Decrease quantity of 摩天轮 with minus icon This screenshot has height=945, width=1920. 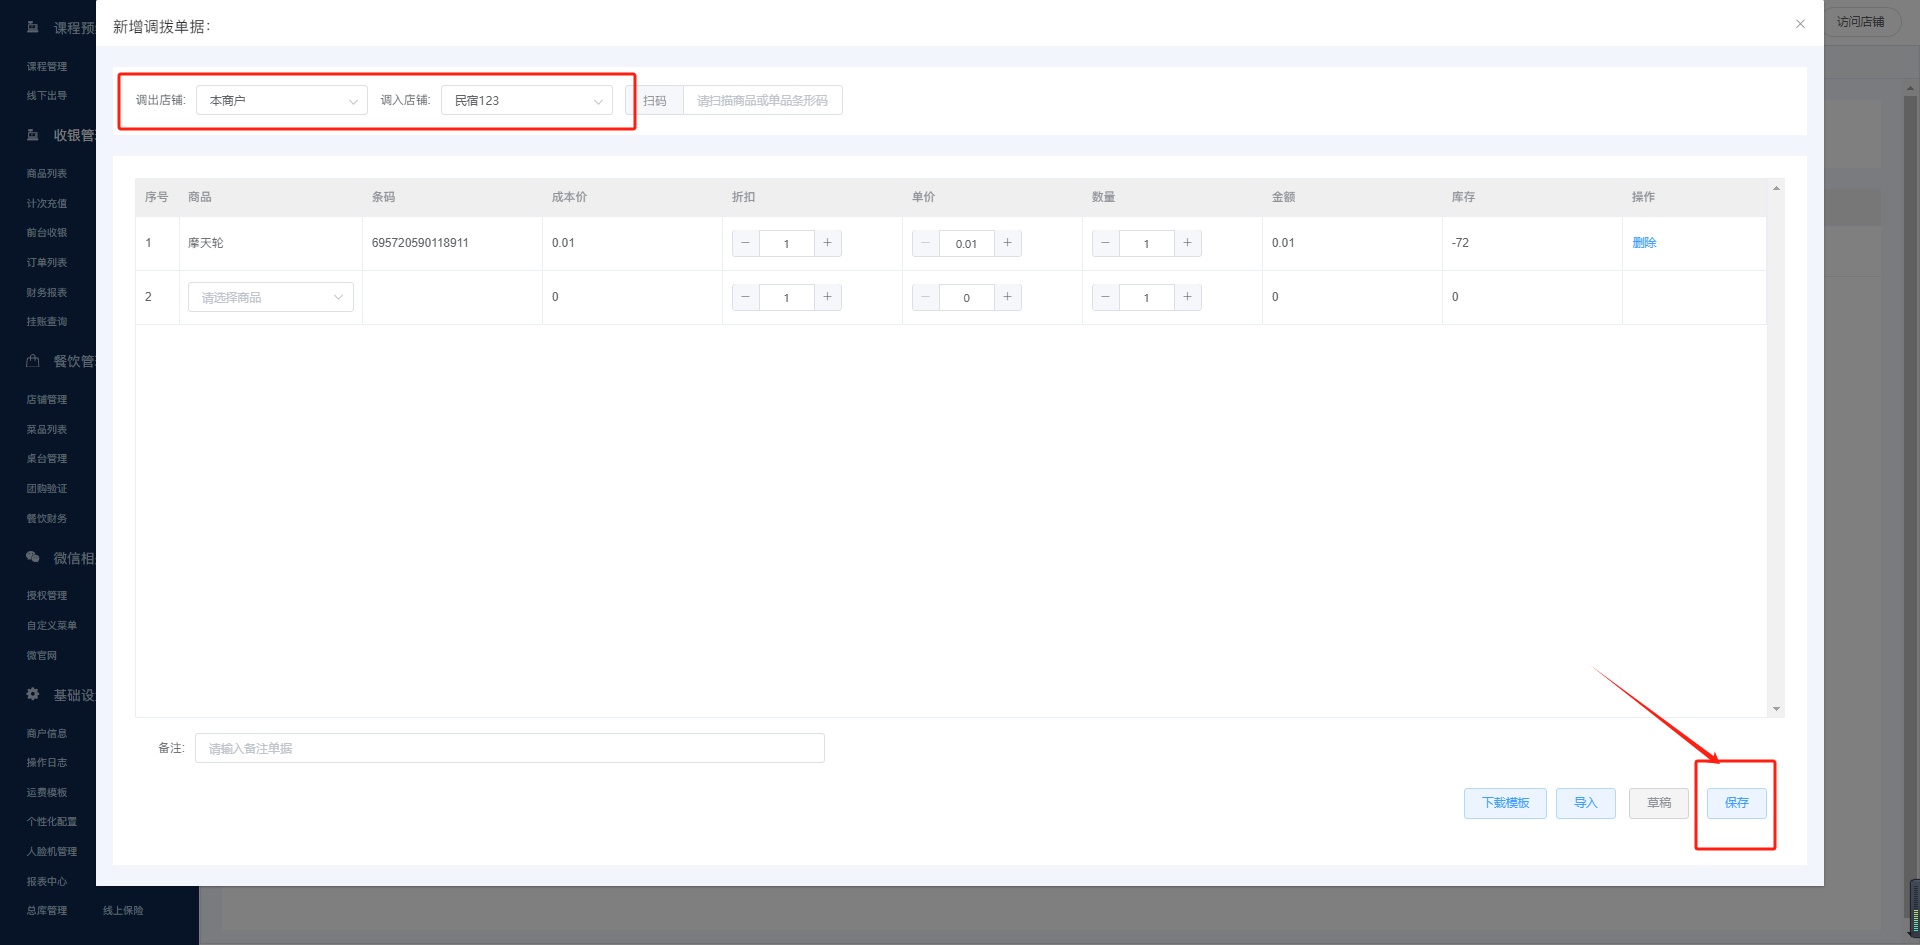tap(1105, 243)
